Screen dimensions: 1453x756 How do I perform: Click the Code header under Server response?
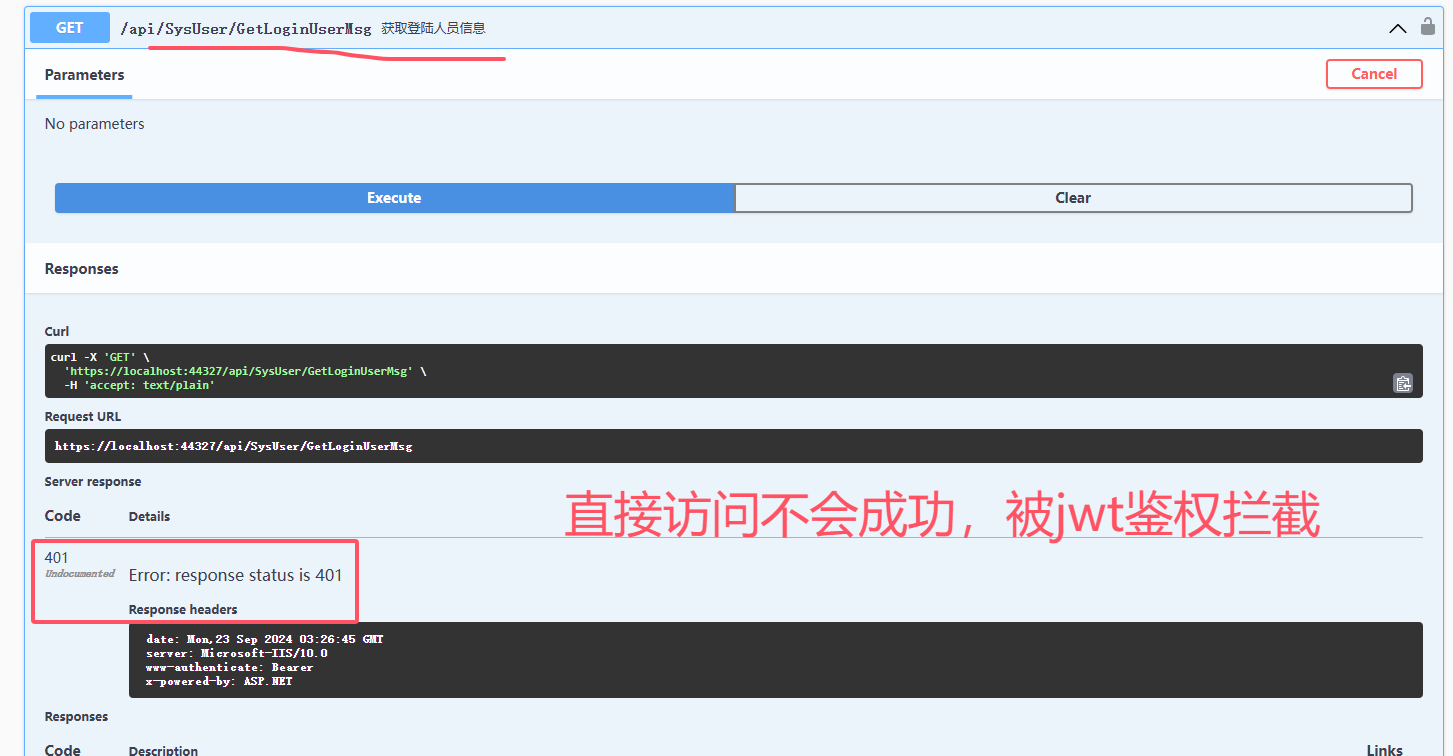coord(63,516)
